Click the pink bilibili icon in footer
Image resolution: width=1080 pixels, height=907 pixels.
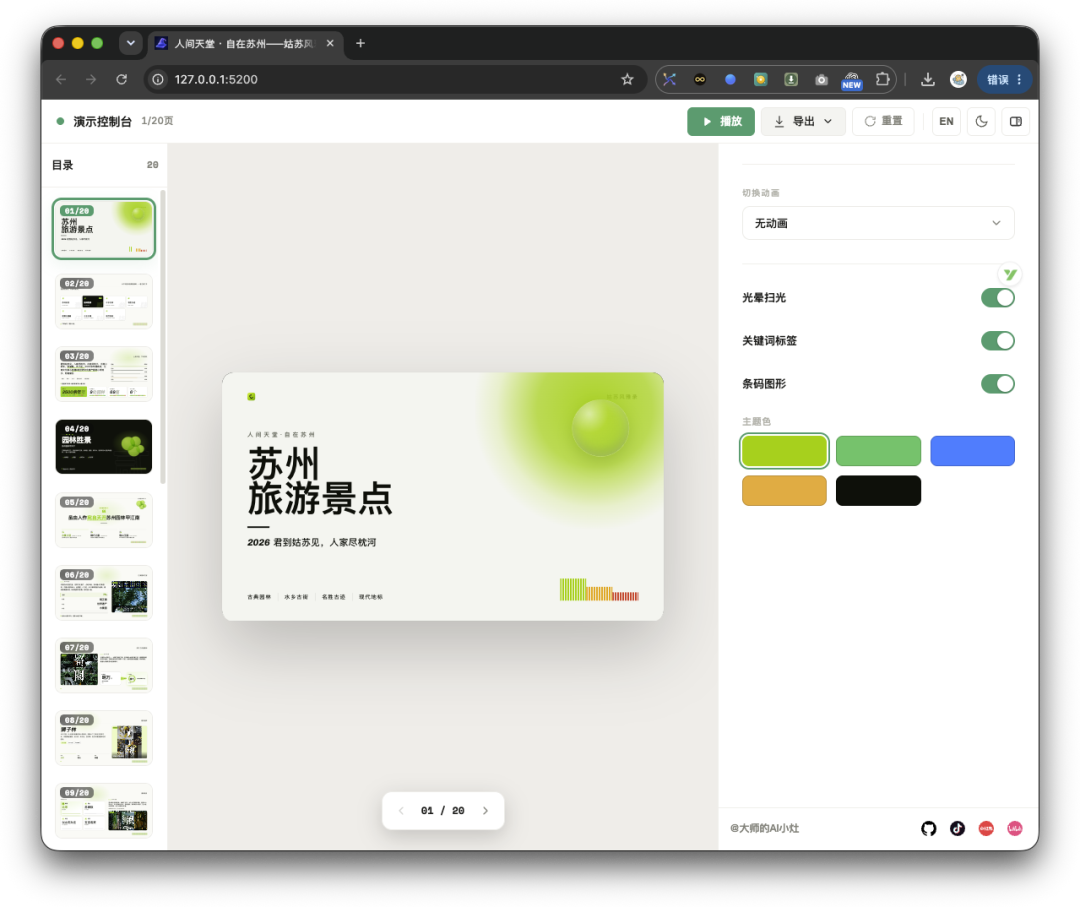(x=1015, y=828)
